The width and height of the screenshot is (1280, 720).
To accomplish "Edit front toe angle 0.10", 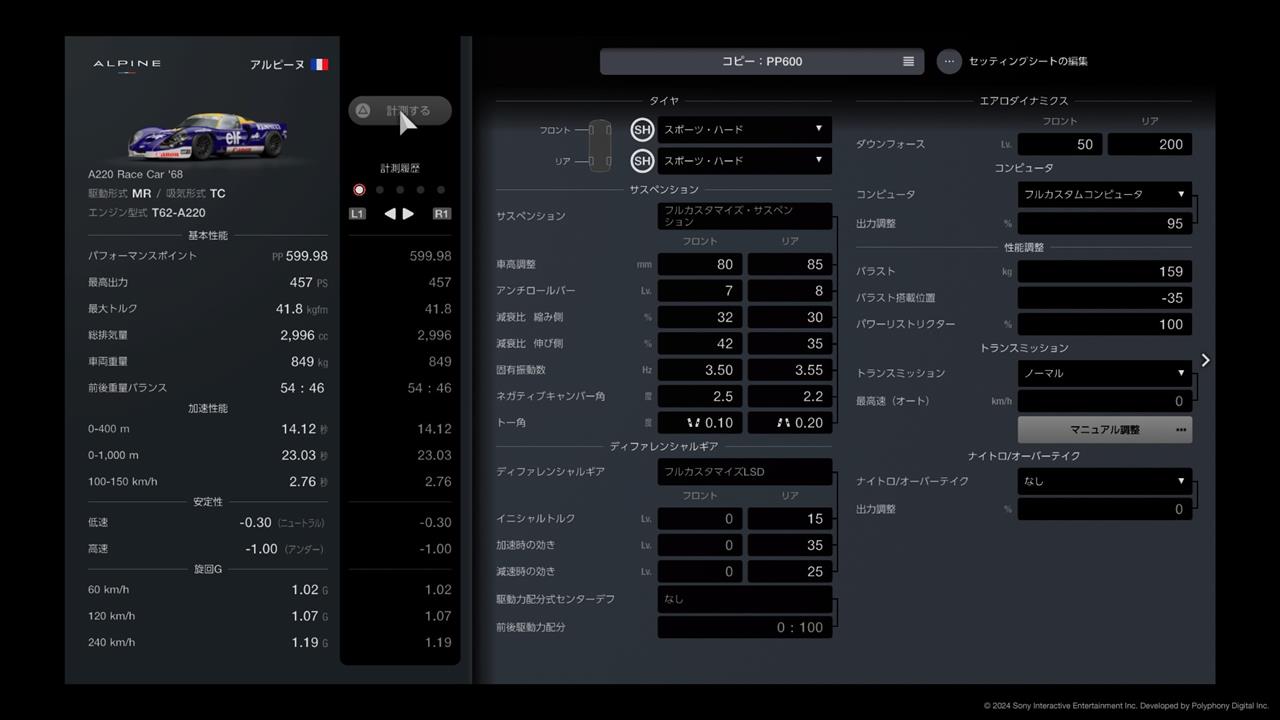I will click(700, 423).
